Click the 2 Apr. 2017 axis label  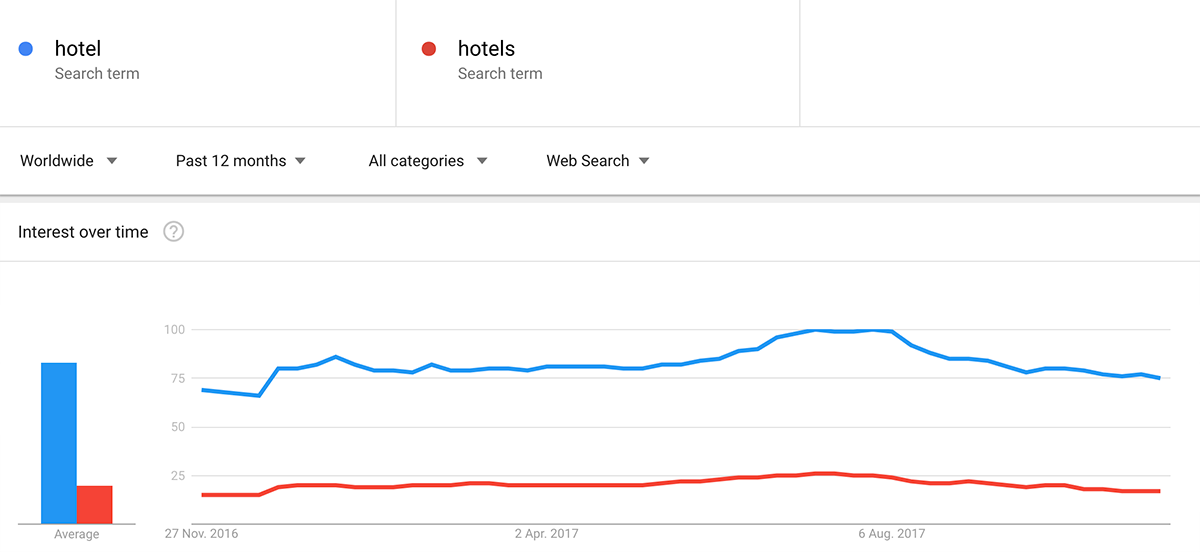point(547,534)
